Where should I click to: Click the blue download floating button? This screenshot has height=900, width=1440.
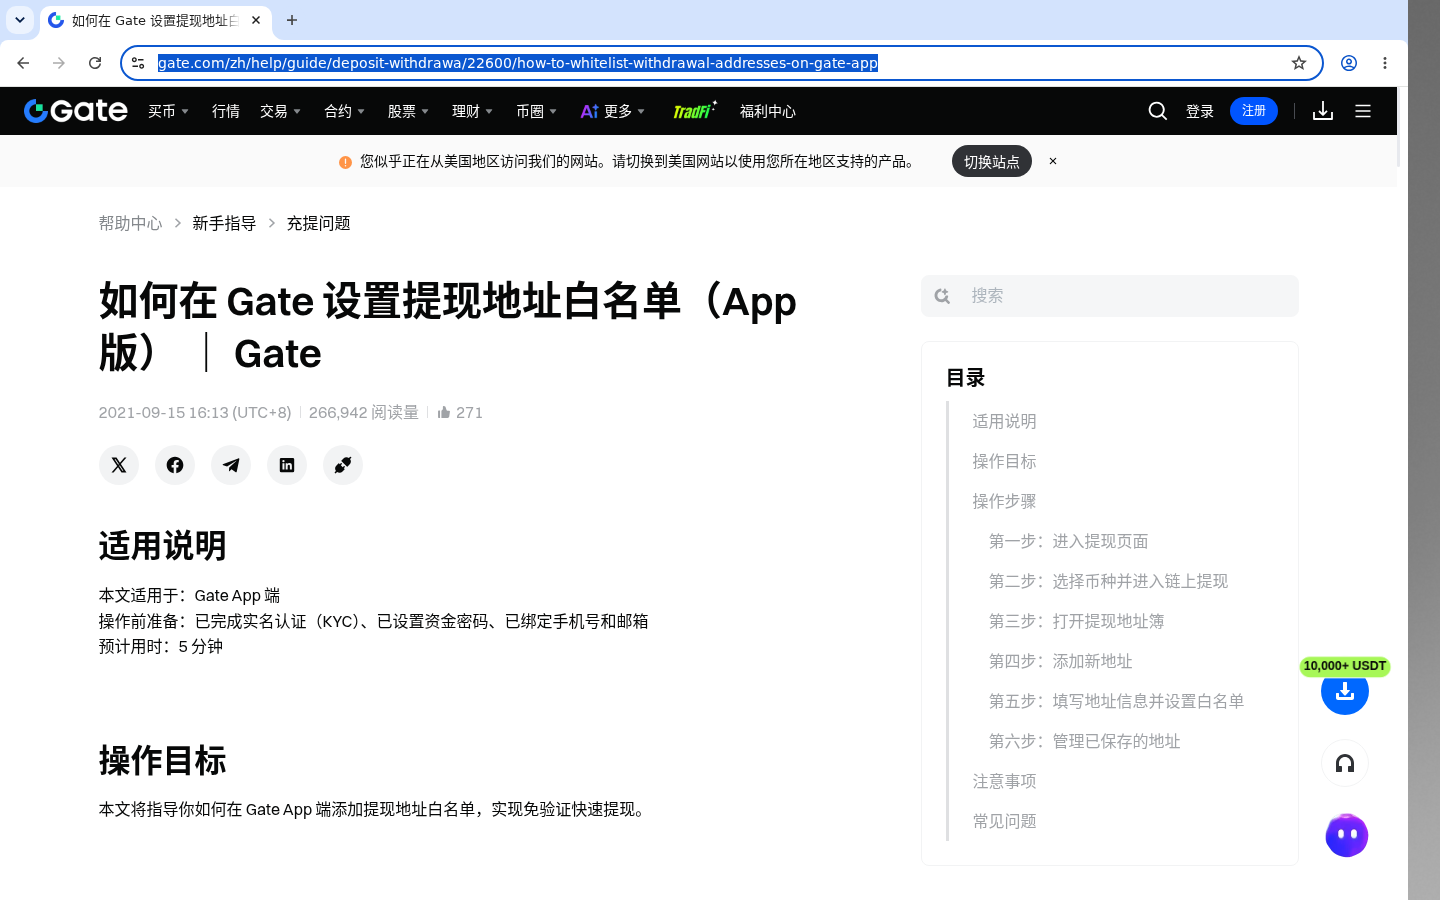1345,691
